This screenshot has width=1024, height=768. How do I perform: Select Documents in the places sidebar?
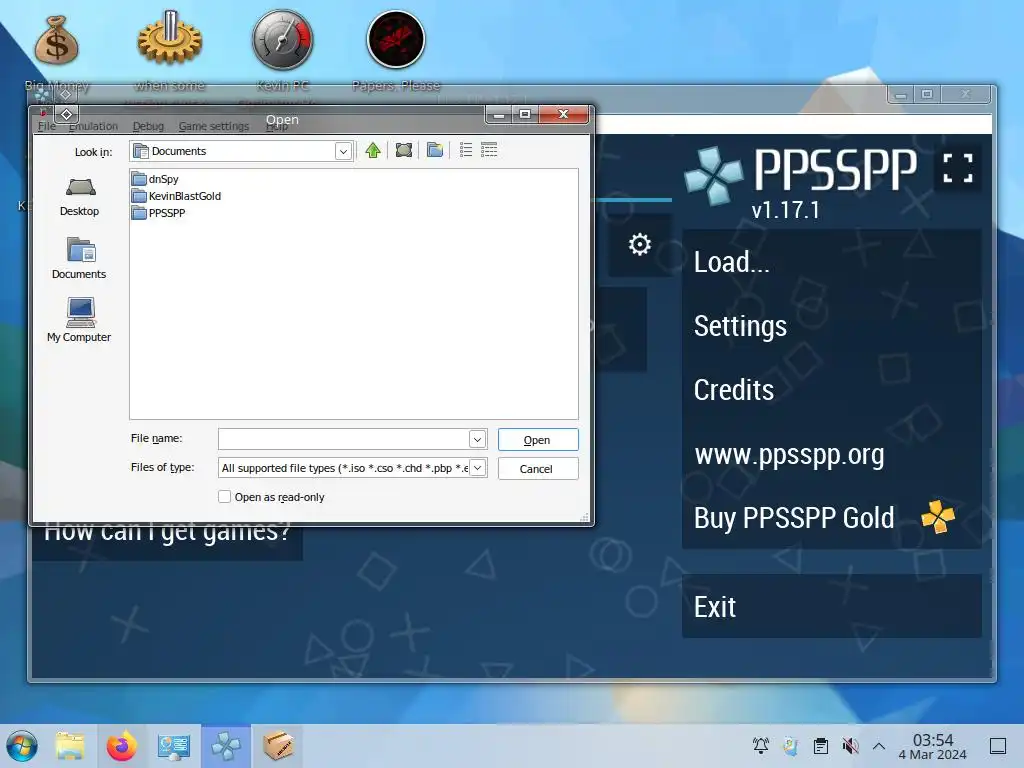click(79, 259)
